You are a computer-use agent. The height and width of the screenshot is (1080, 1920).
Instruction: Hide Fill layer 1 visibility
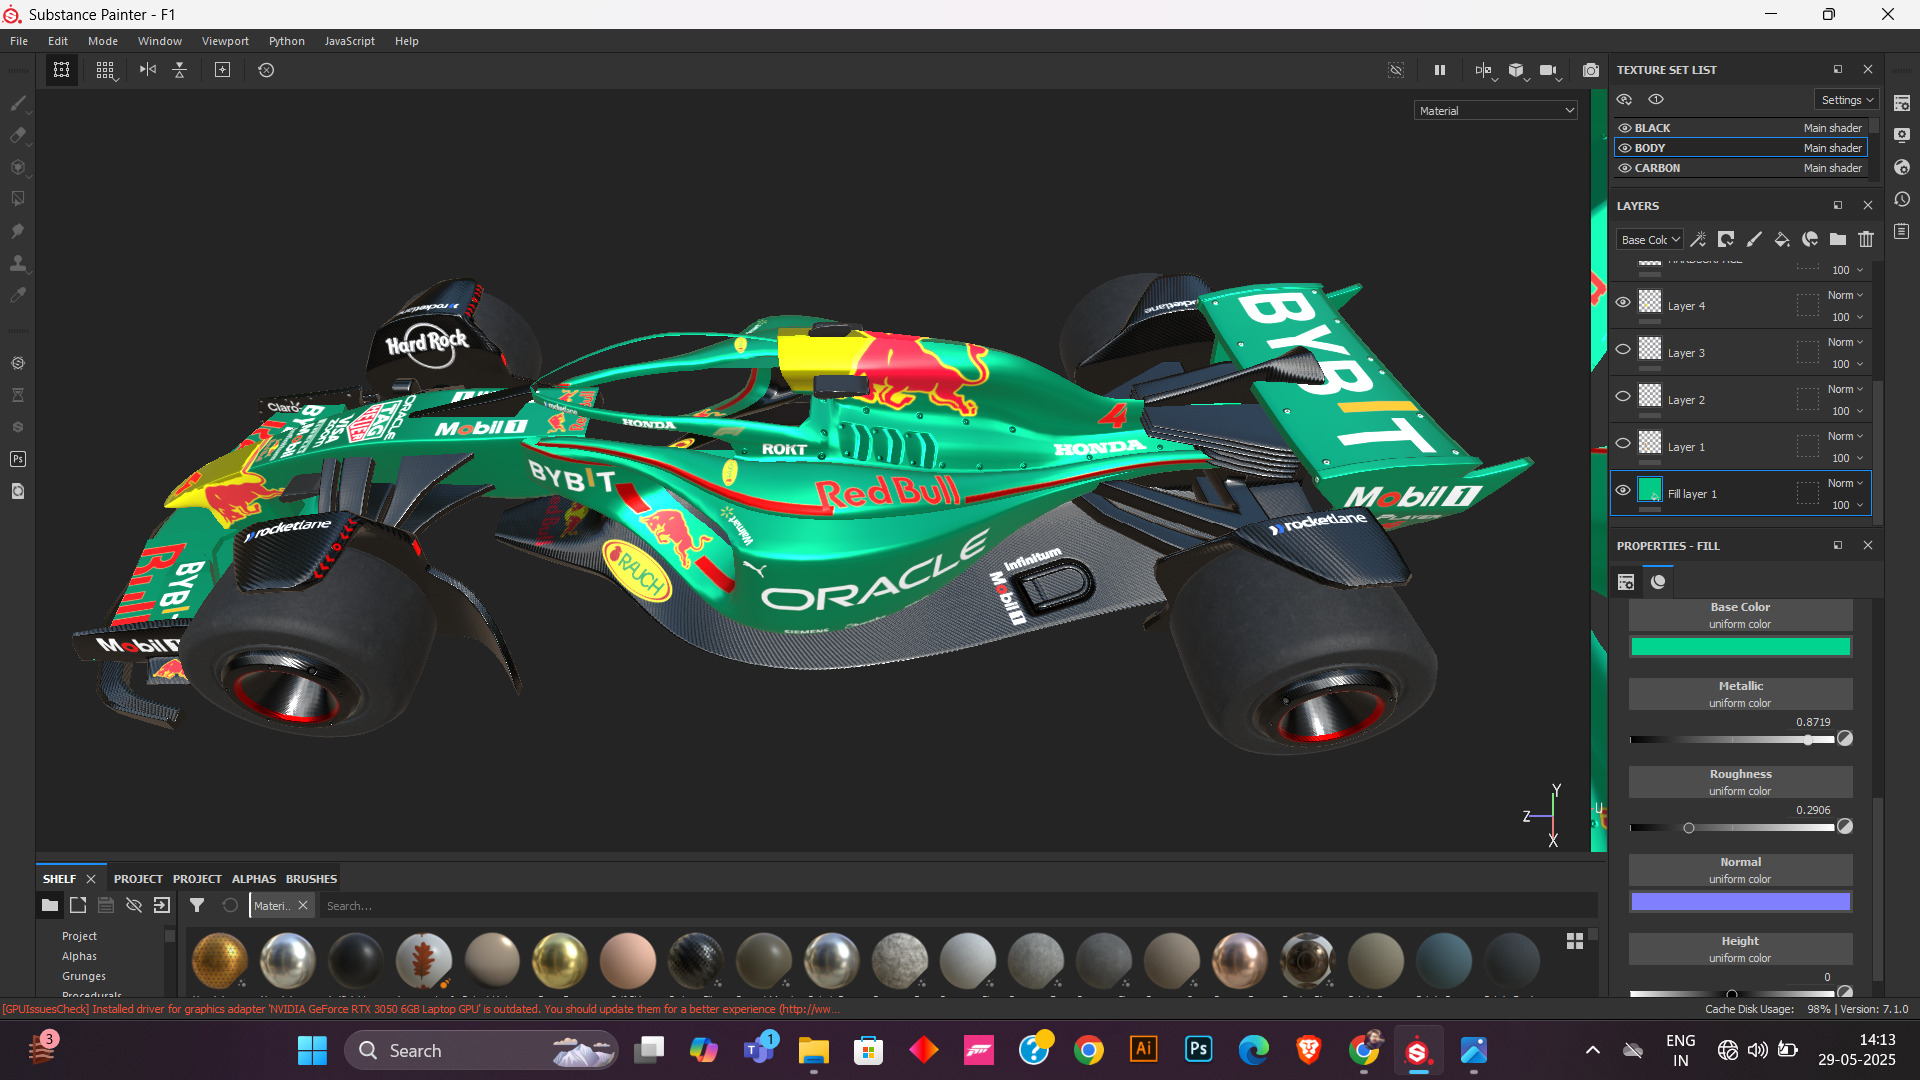(1623, 490)
